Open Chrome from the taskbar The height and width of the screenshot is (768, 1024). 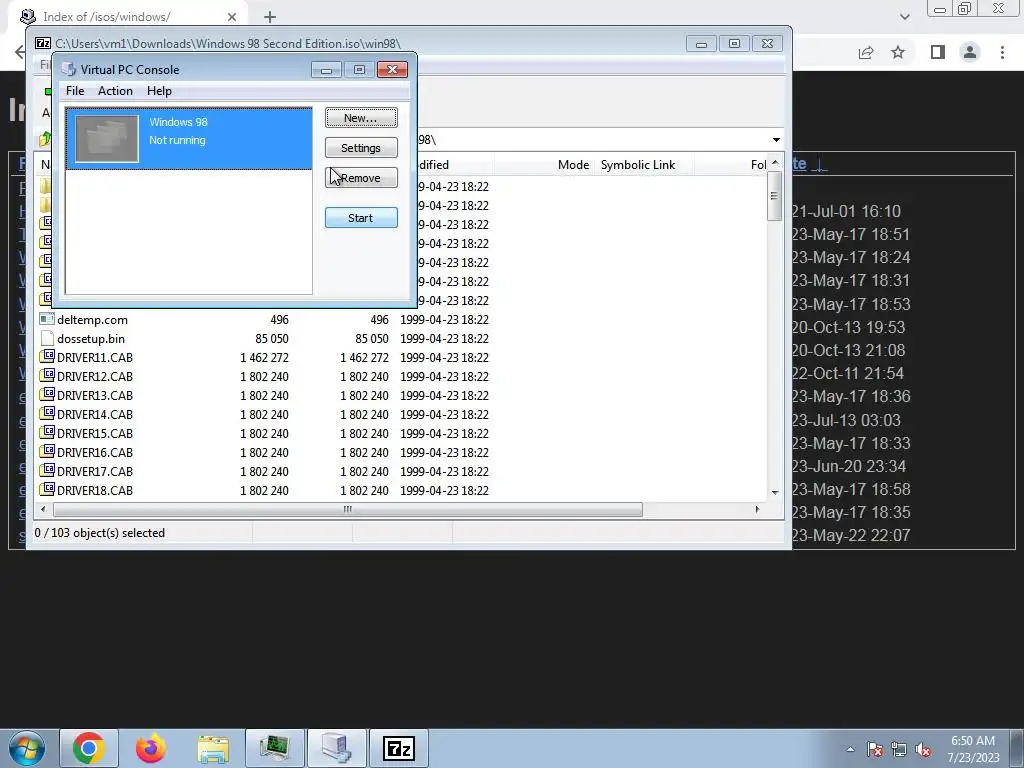click(89, 748)
